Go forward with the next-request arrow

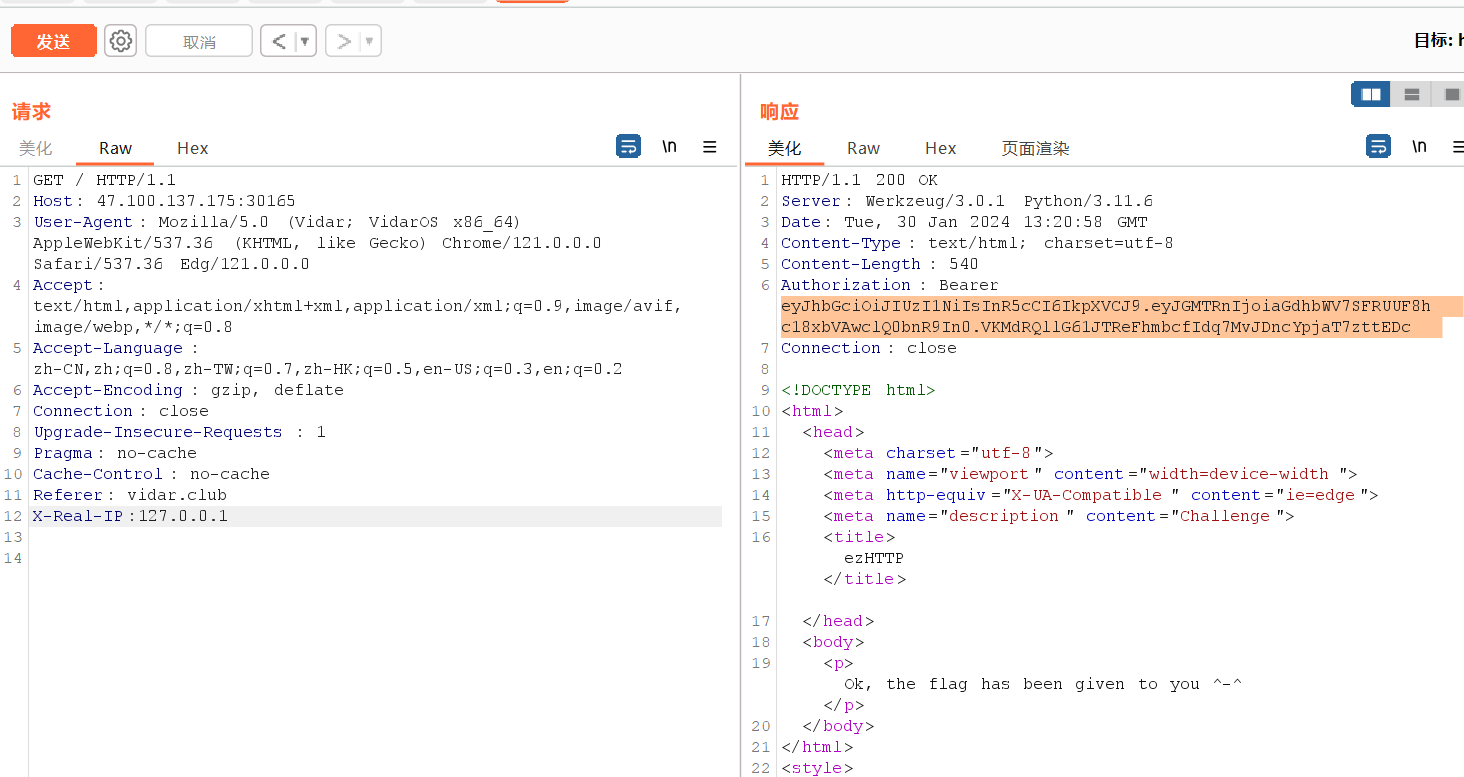[x=344, y=41]
